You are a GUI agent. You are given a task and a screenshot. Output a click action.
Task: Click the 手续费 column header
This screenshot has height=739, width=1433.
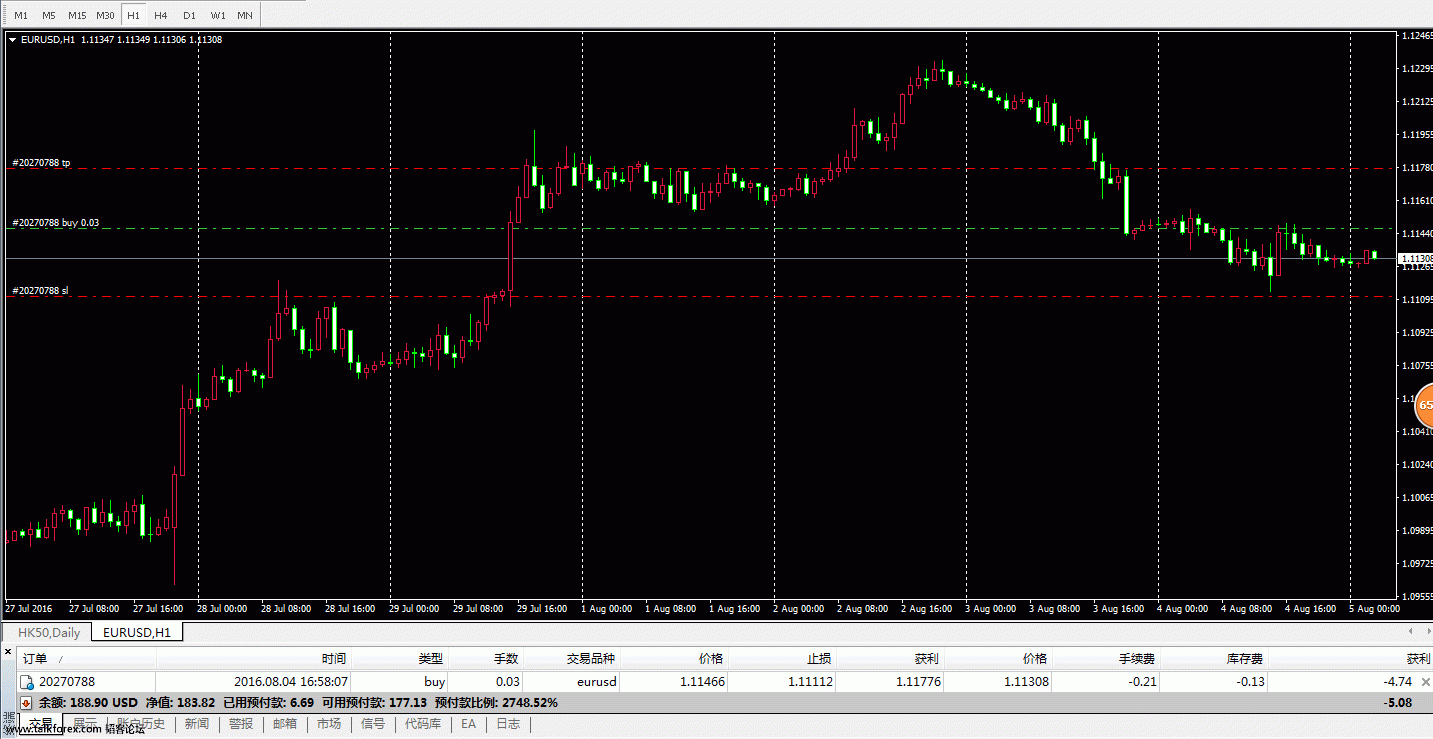click(x=1106, y=659)
